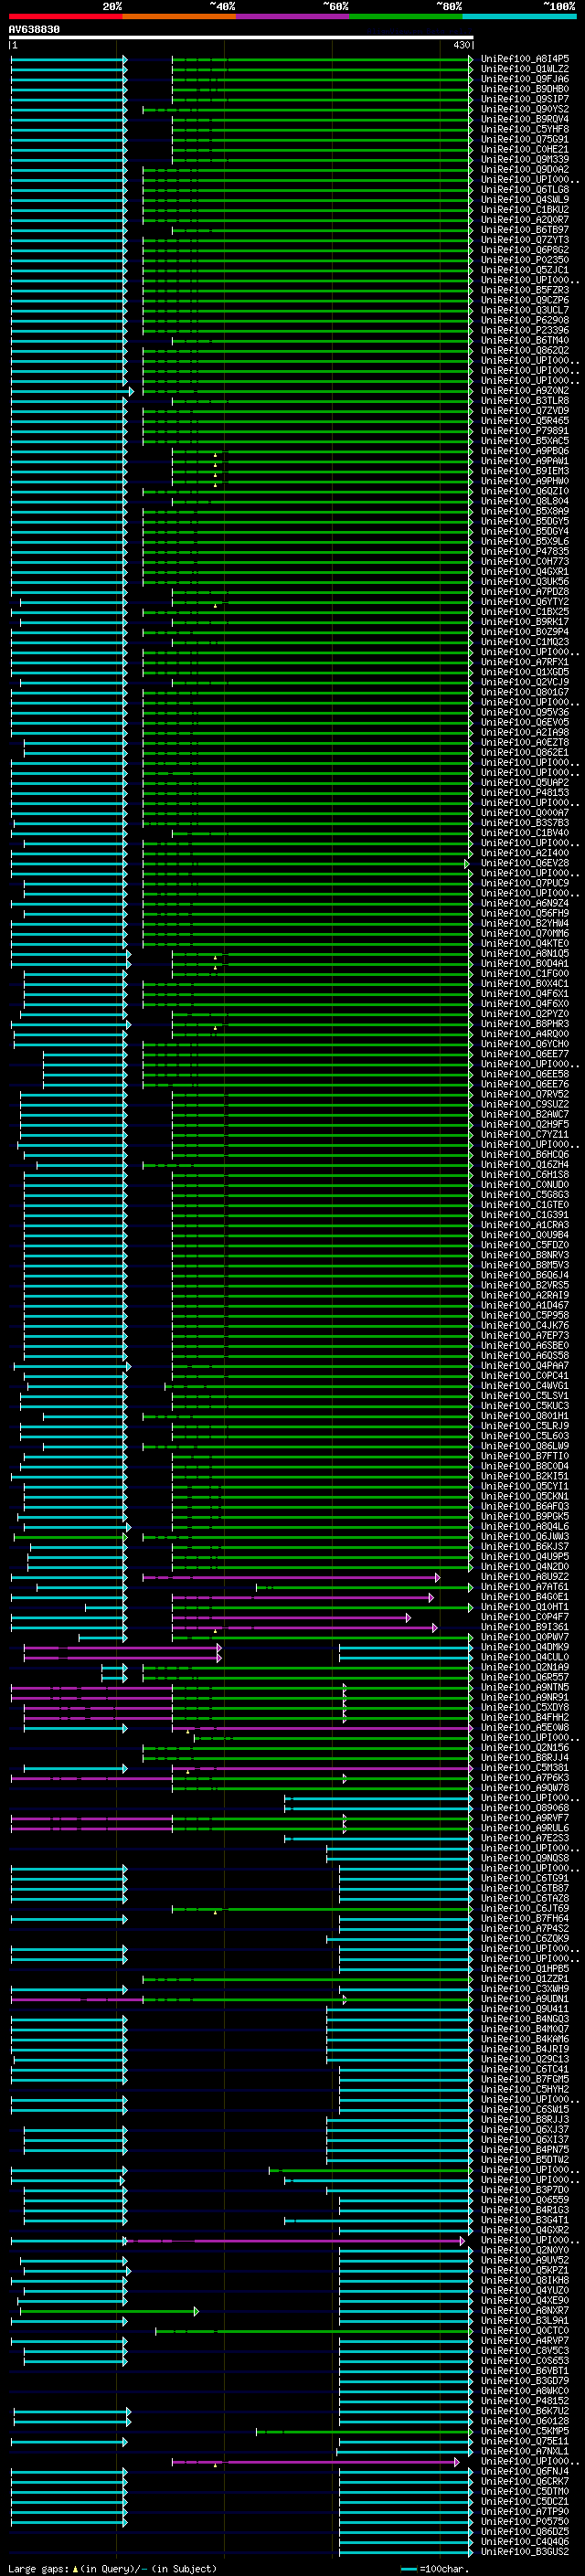Select the label UniRef100_C6TG91
Image resolution: width=585 pixels, height=2576 pixels.
coord(524,1878)
